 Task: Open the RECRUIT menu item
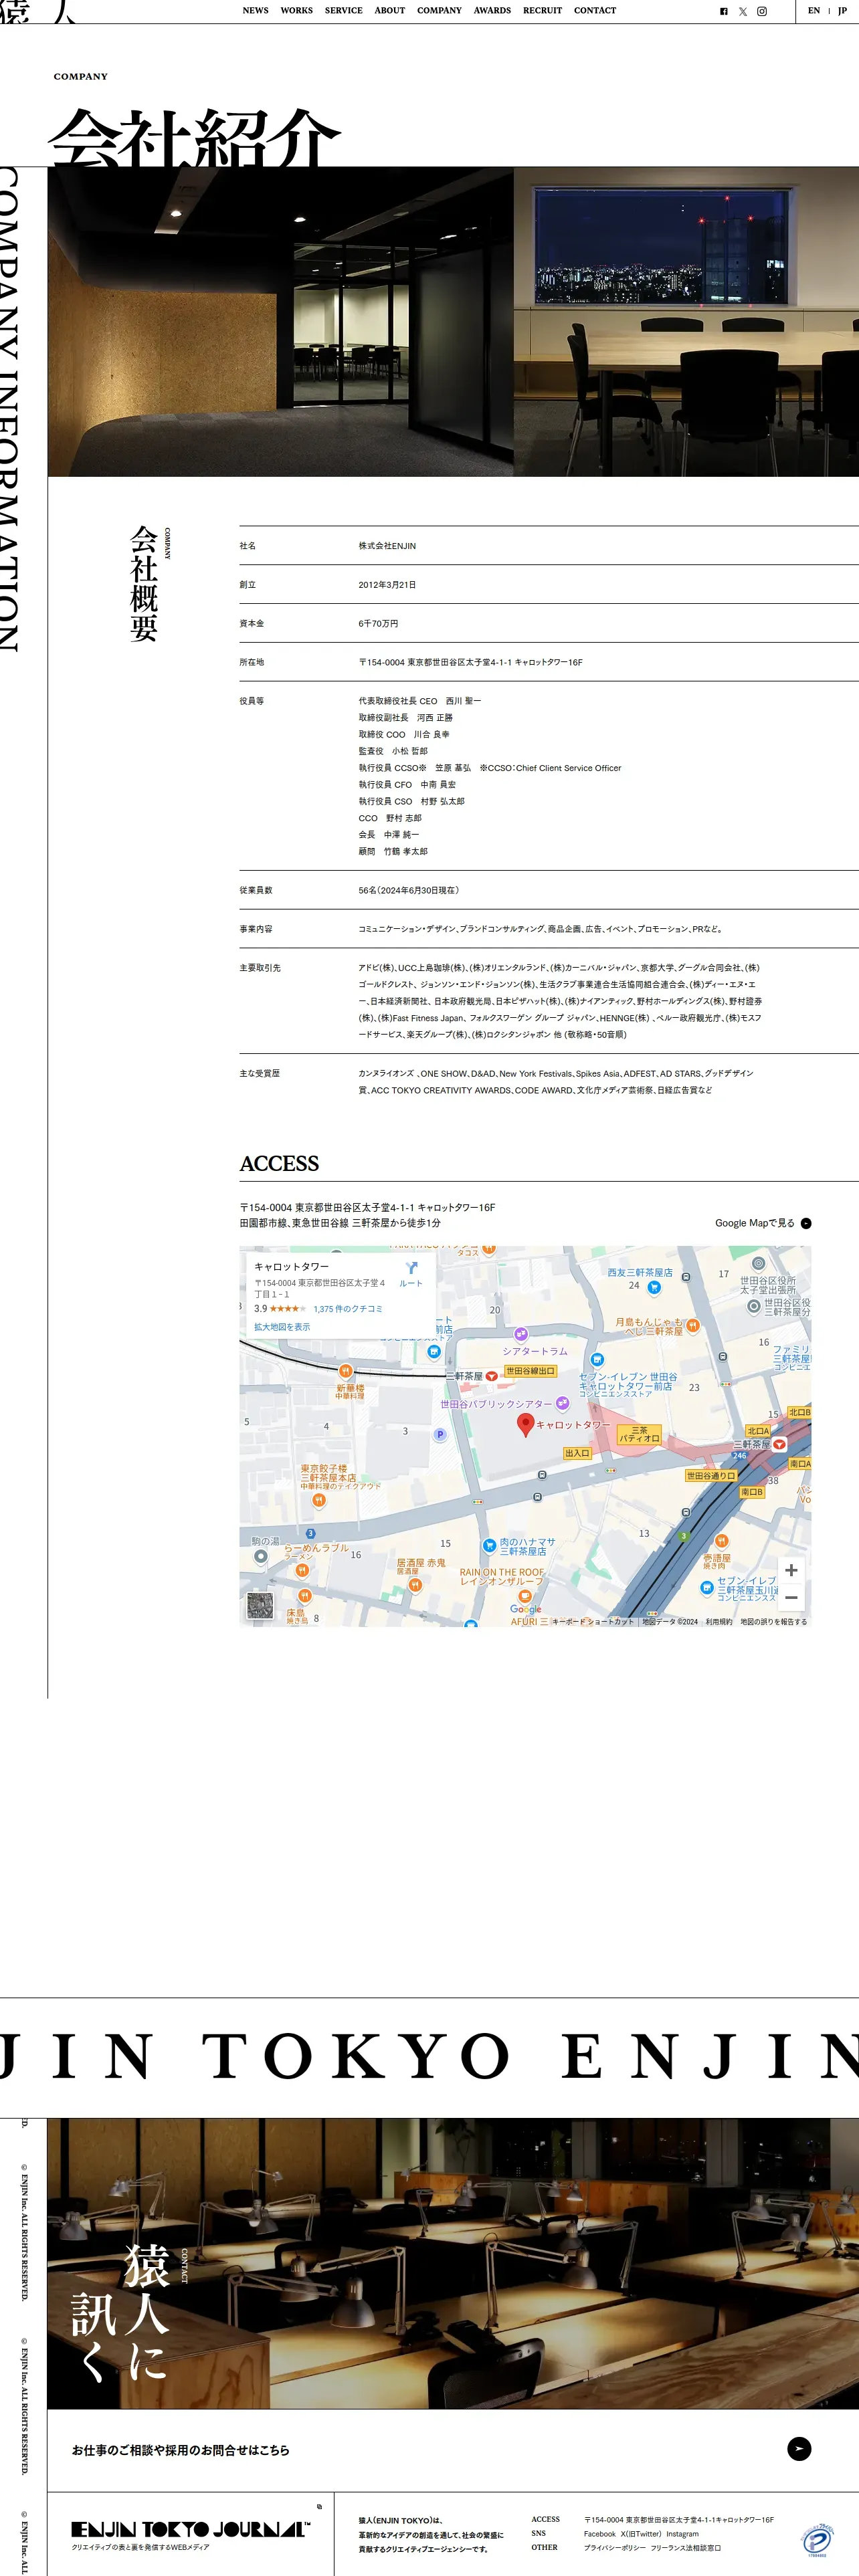[542, 11]
